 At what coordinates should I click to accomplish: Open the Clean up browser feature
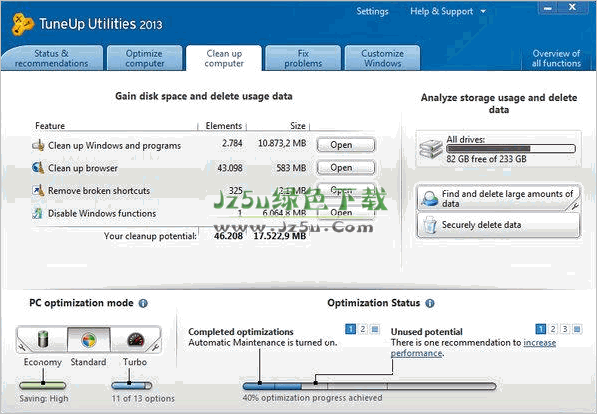coord(346,168)
